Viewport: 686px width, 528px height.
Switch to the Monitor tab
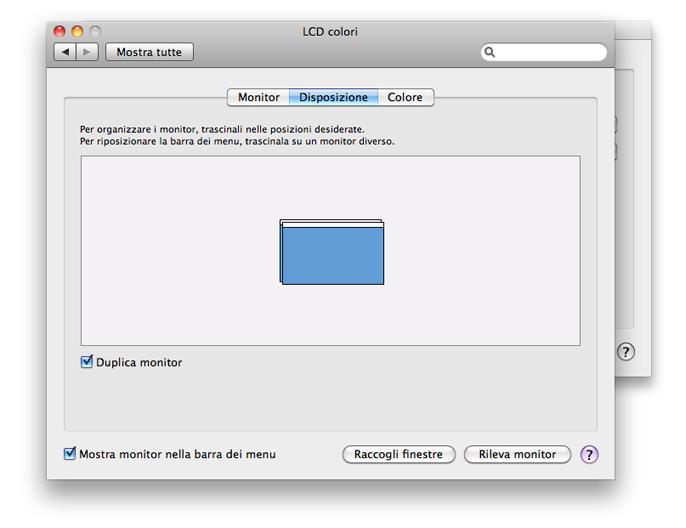pyautogui.click(x=259, y=97)
